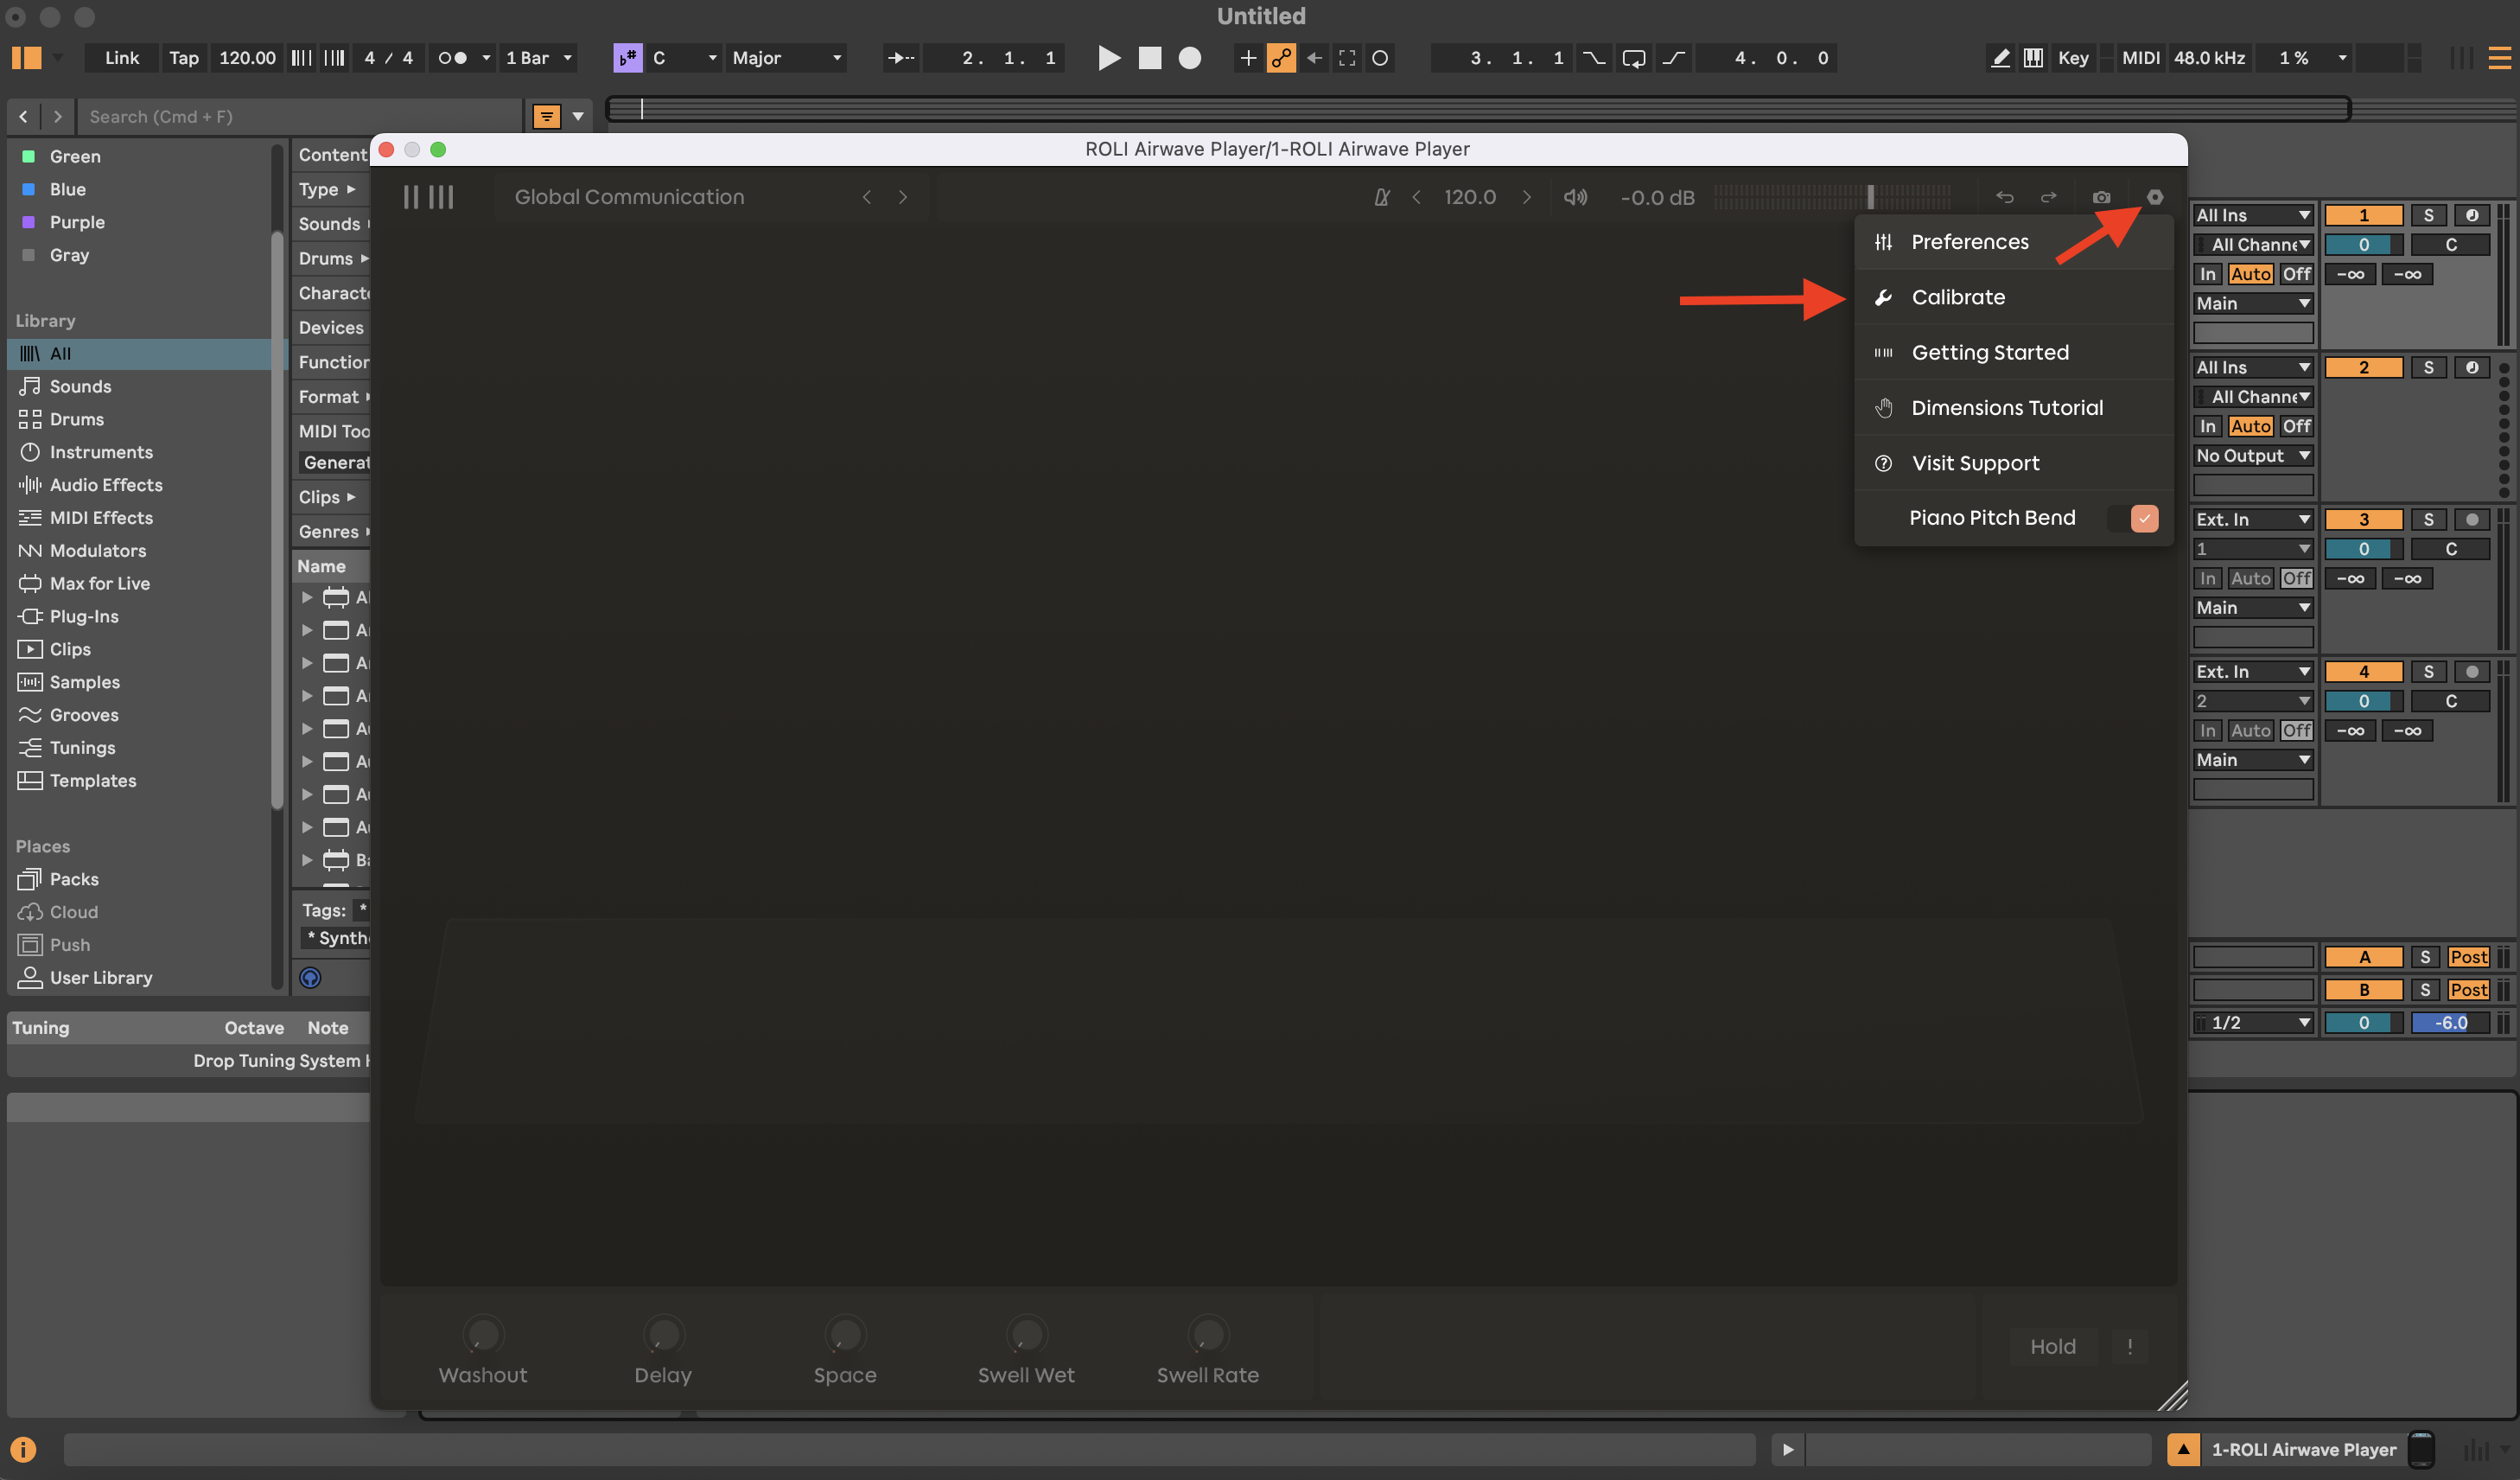2520x1480 pixels.
Task: Open the Major scale dropdown
Action: [786, 58]
